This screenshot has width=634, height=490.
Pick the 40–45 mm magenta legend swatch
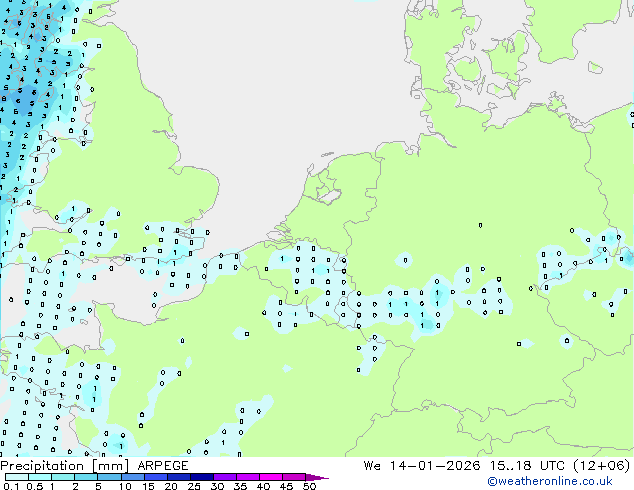[271, 477]
